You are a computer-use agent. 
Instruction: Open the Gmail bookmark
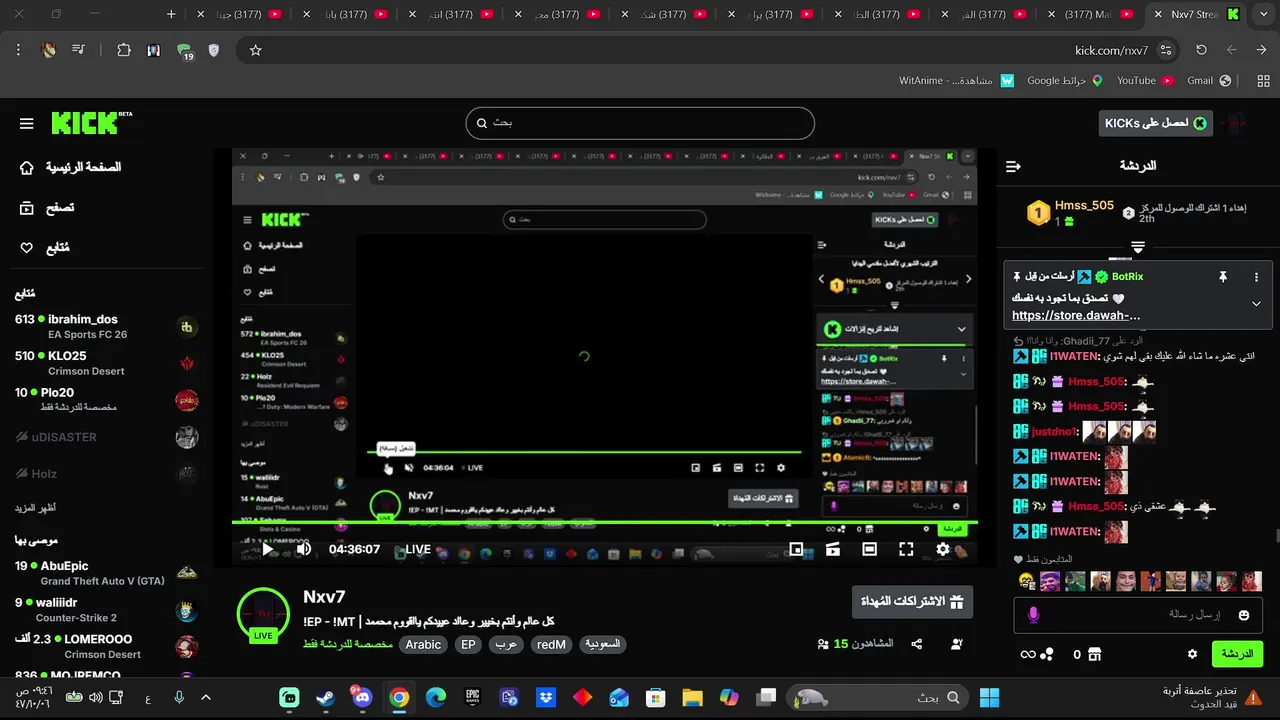tap(1208, 80)
